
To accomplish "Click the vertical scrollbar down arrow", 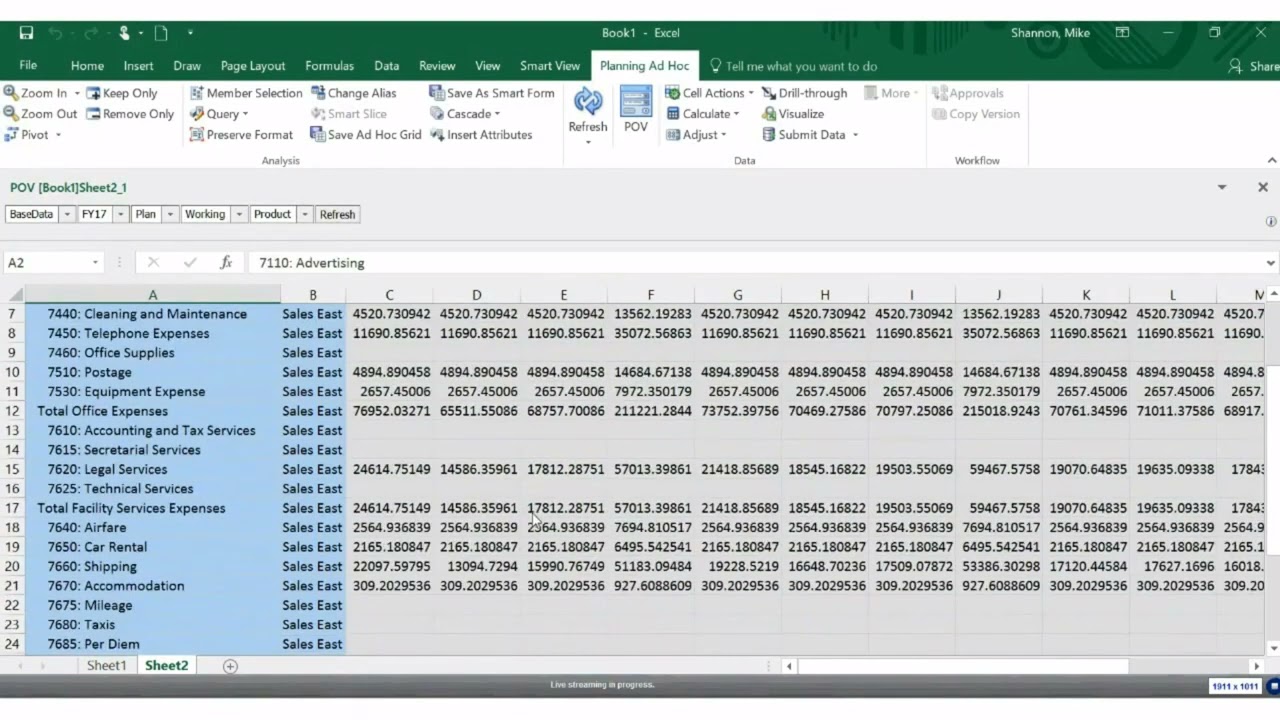I will pyautogui.click(x=1271, y=647).
